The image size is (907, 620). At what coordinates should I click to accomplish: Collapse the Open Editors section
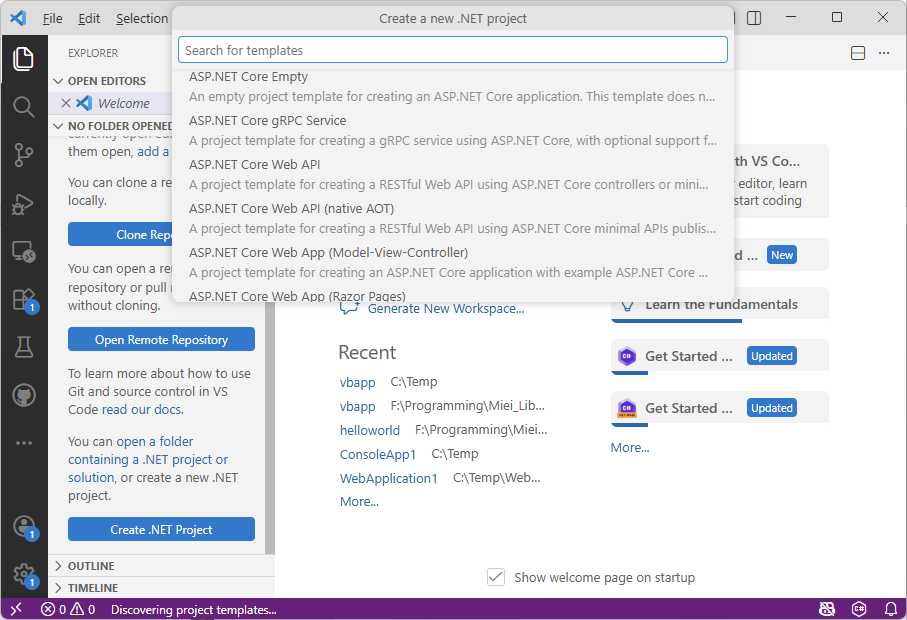pos(58,81)
